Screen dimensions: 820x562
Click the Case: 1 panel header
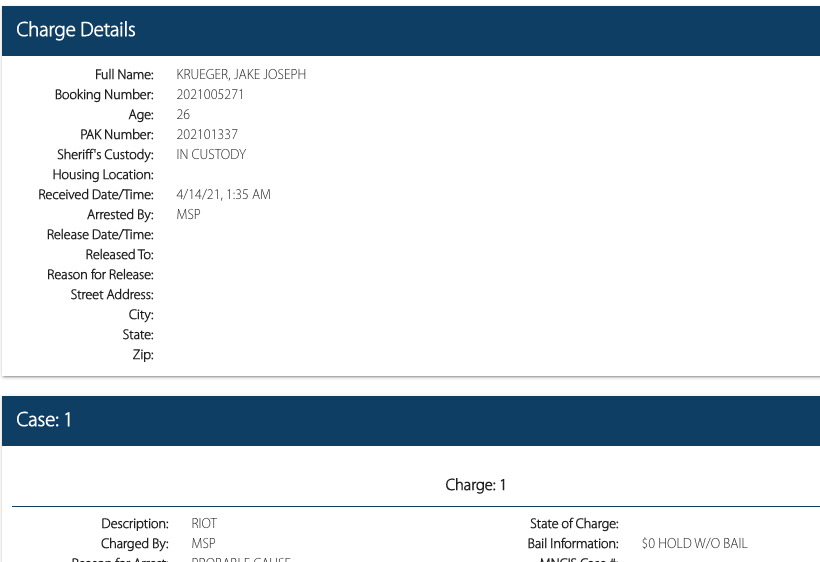(44, 421)
